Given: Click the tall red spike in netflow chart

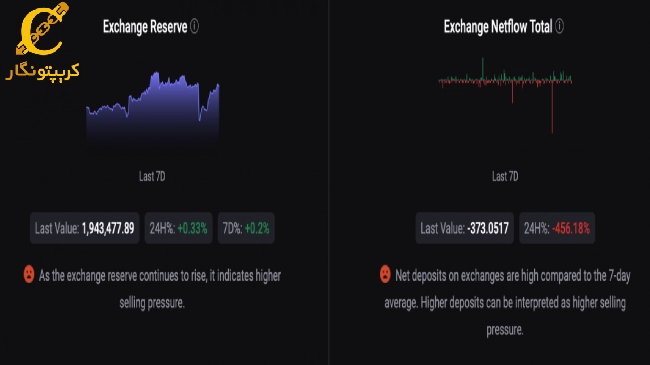Looking at the screenshot, I should 552,107.
